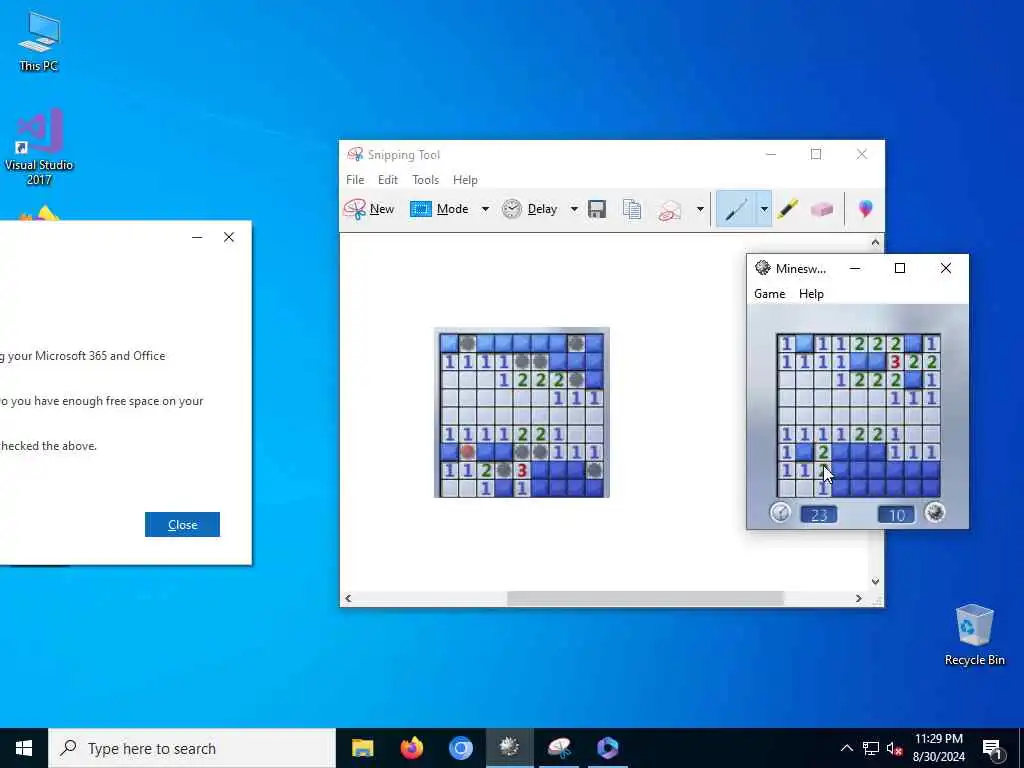
Task: Open the Pen options dropdown arrow
Action: [x=763, y=209]
